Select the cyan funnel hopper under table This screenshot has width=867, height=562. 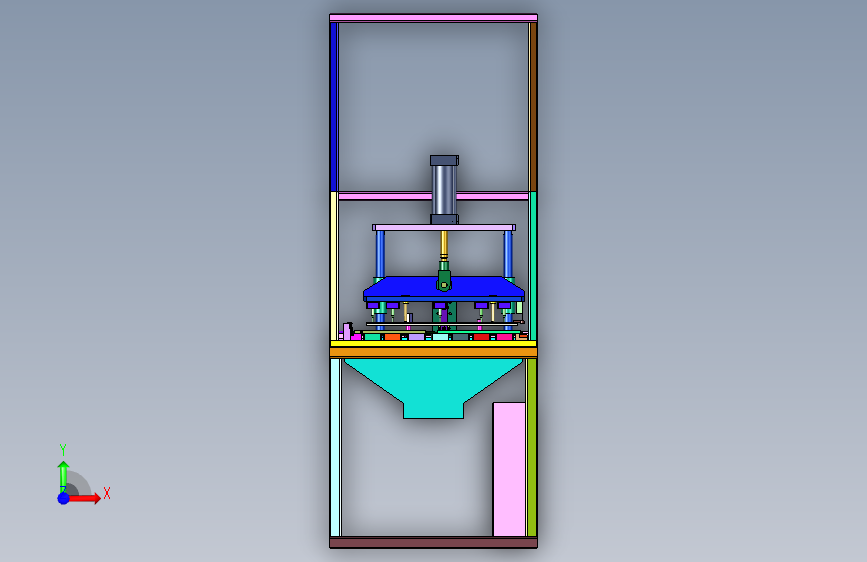[x=433, y=387]
